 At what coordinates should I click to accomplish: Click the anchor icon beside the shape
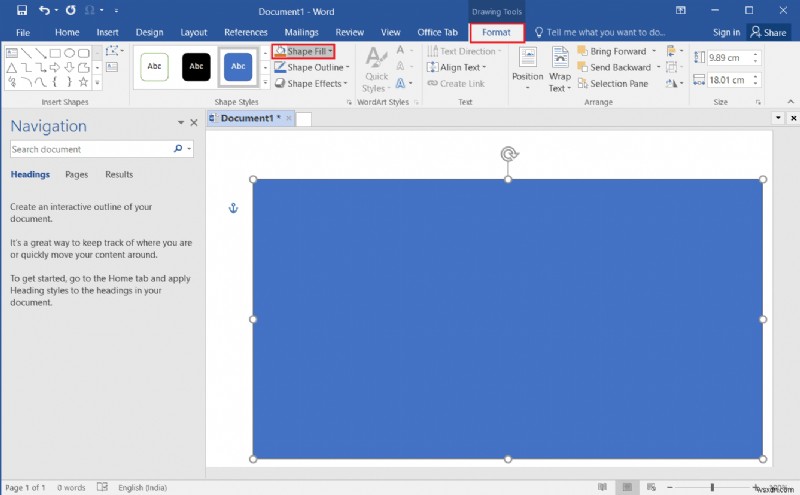234,208
